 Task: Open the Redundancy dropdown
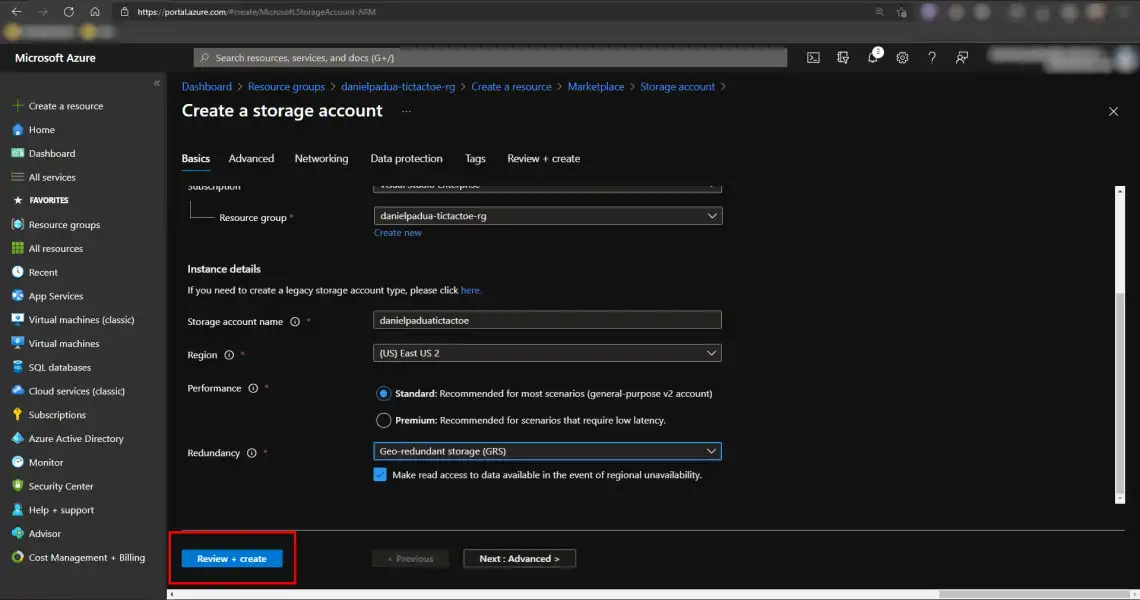[547, 451]
